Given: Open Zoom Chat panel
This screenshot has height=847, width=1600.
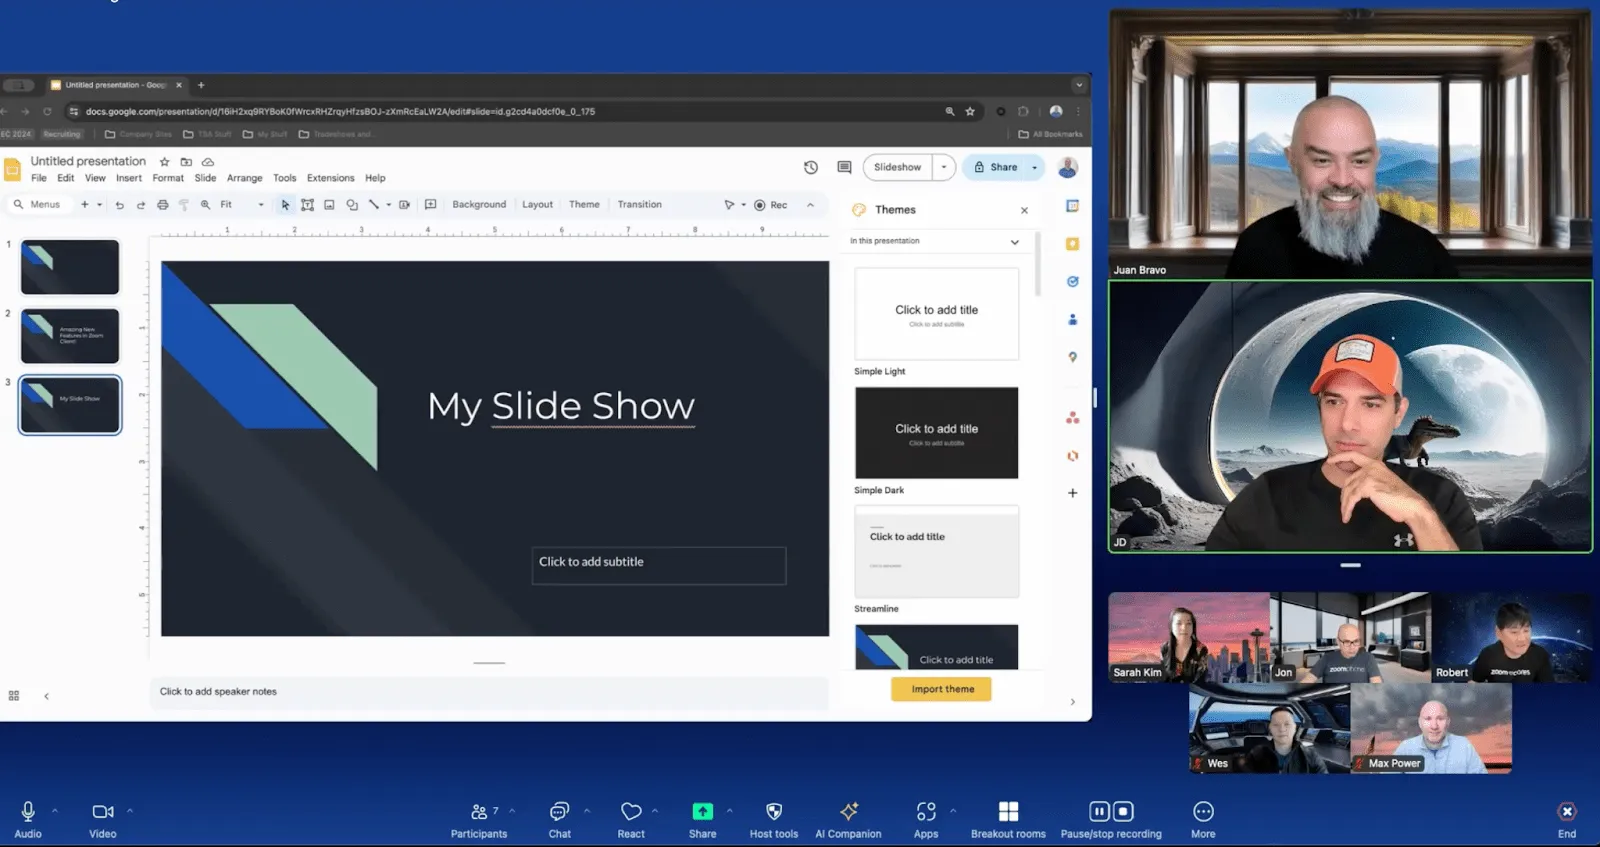Looking at the screenshot, I should coord(559,819).
